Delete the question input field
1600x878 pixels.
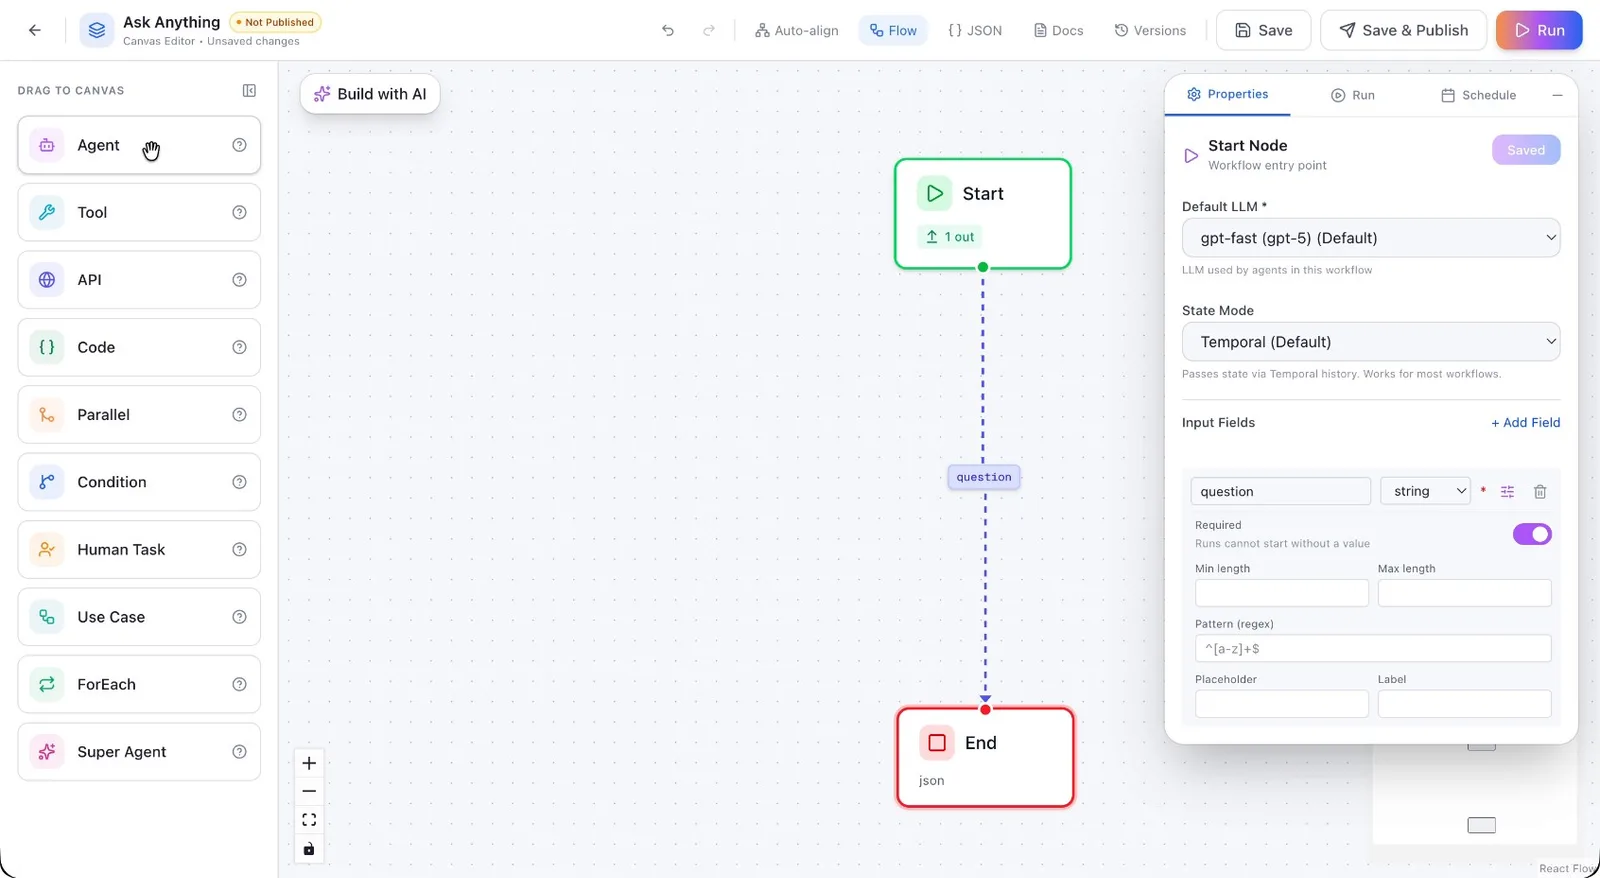pyautogui.click(x=1540, y=491)
